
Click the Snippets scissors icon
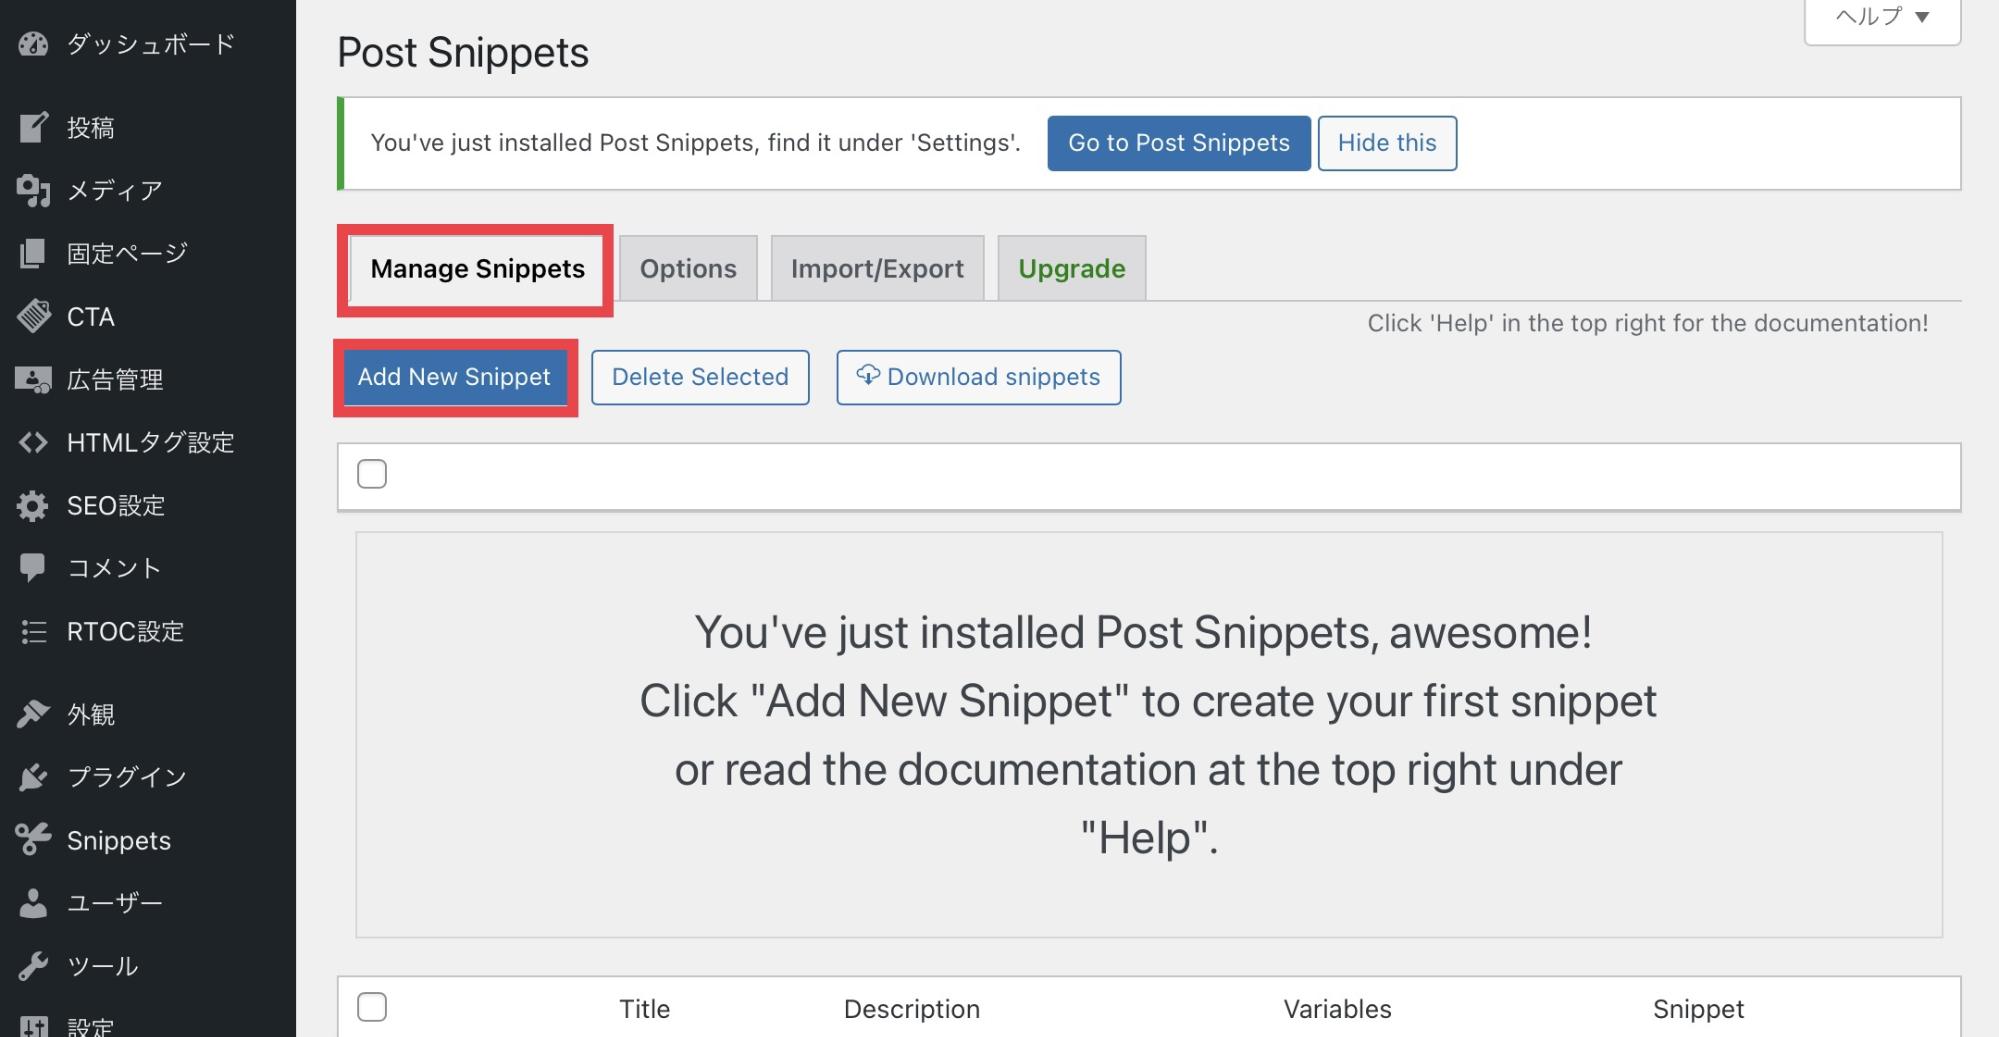[x=33, y=840]
